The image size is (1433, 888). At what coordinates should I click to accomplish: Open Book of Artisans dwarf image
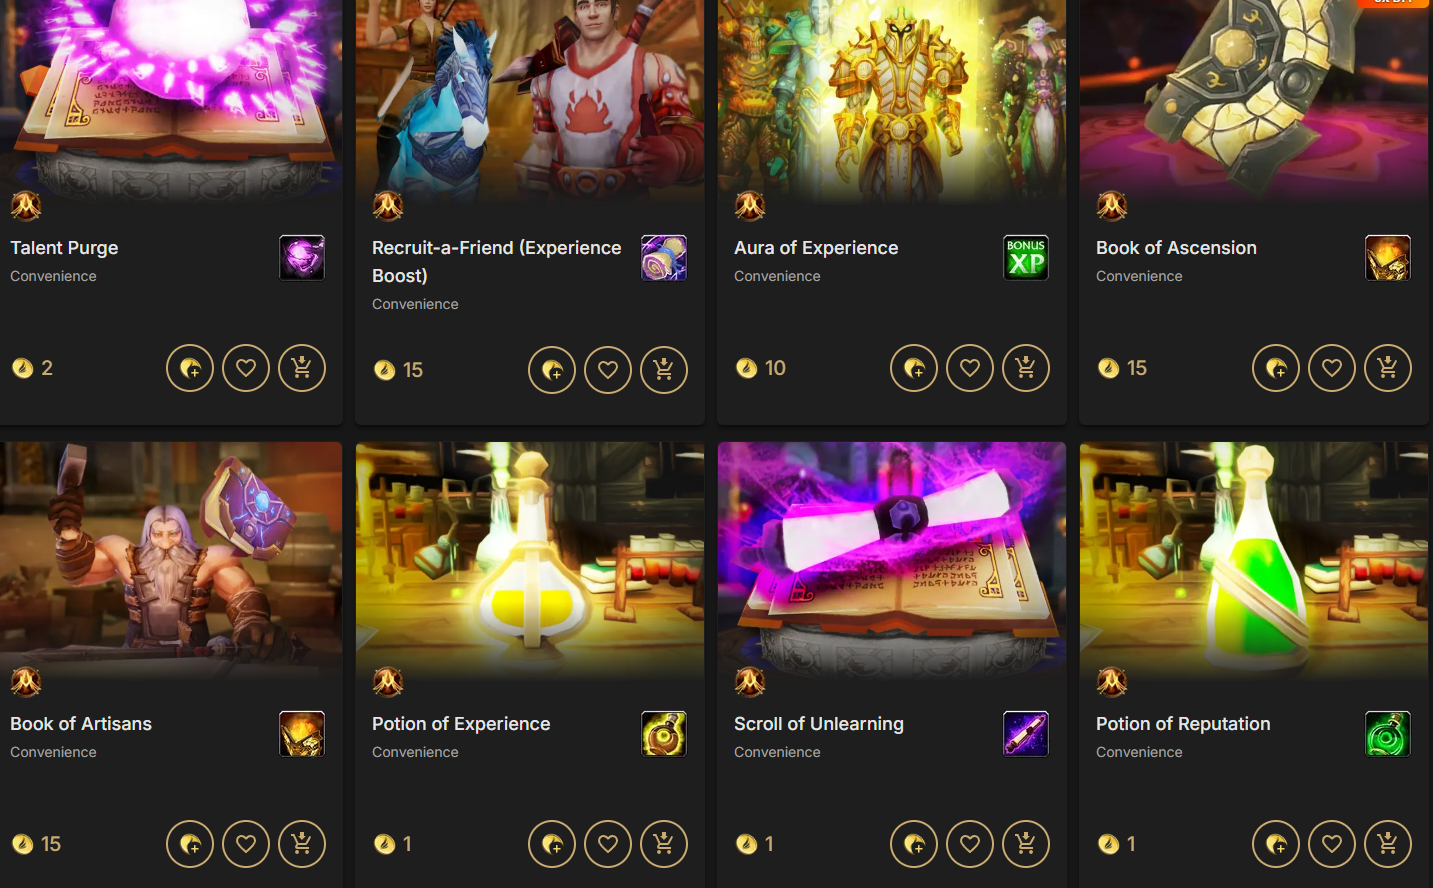click(171, 560)
